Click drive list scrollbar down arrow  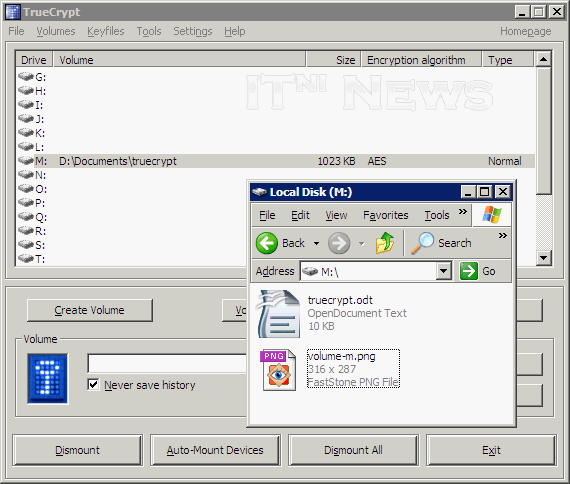[543, 258]
